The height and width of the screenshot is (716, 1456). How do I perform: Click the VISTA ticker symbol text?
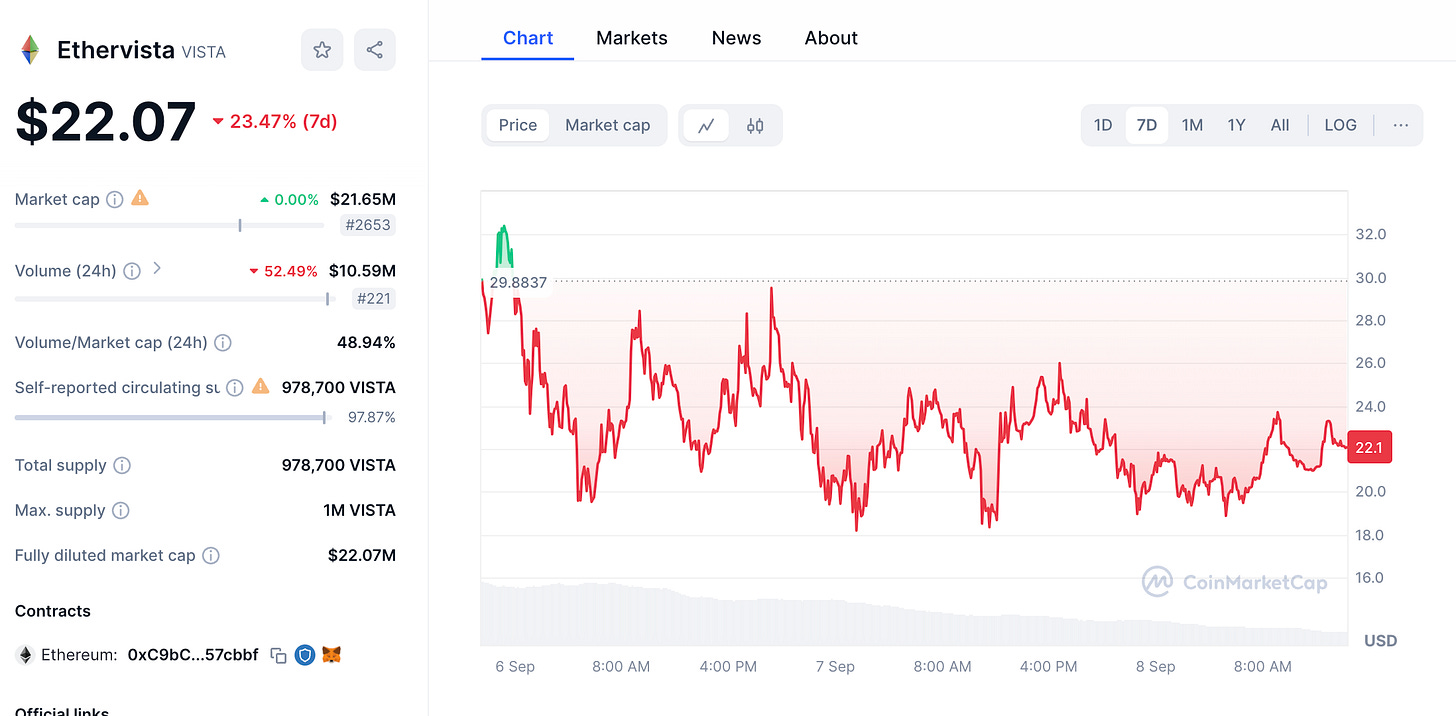[x=203, y=52]
